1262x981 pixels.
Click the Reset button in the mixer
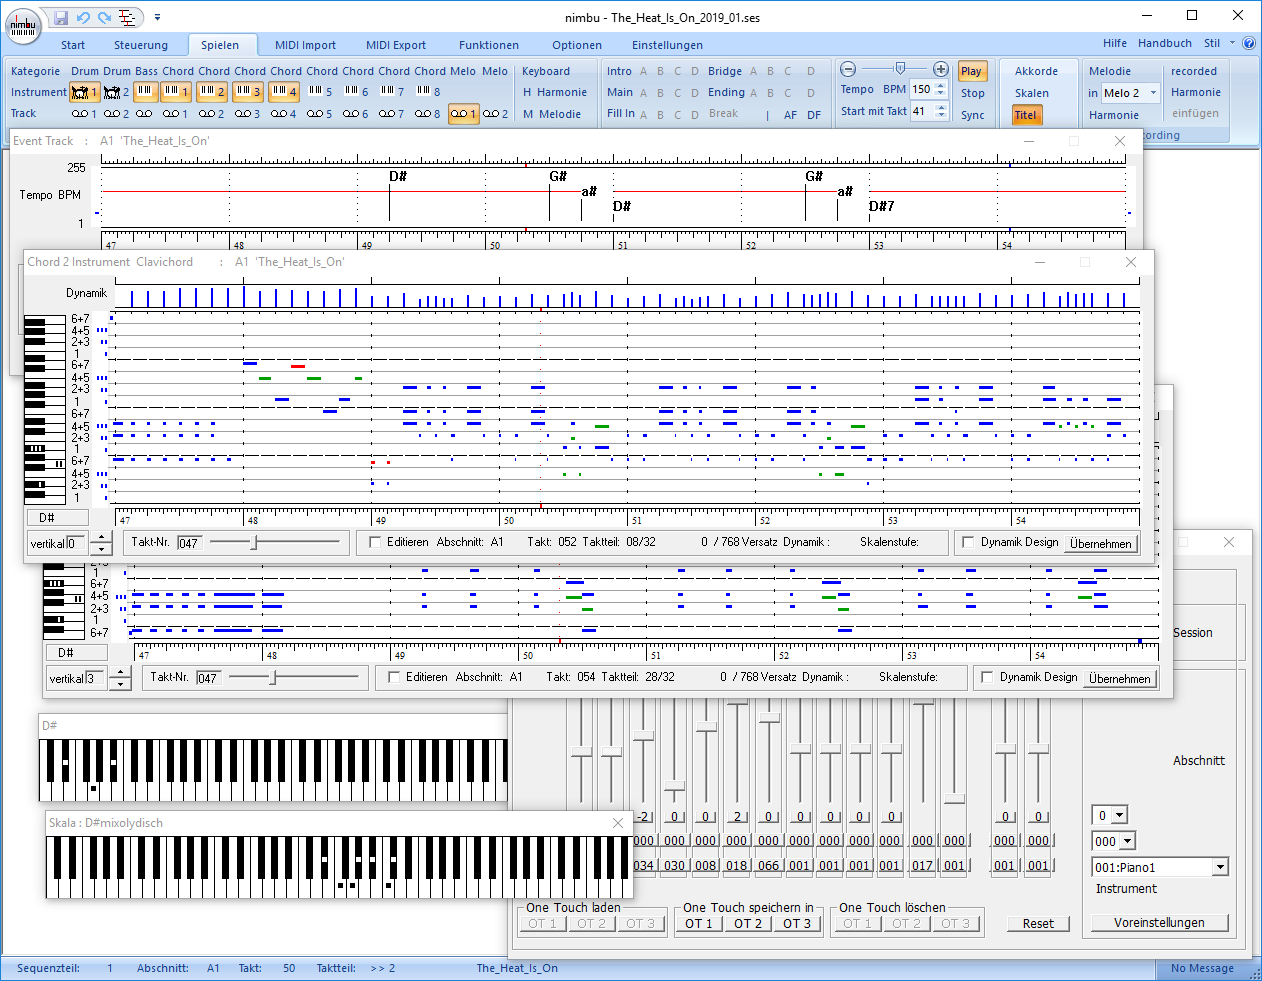click(x=1038, y=924)
